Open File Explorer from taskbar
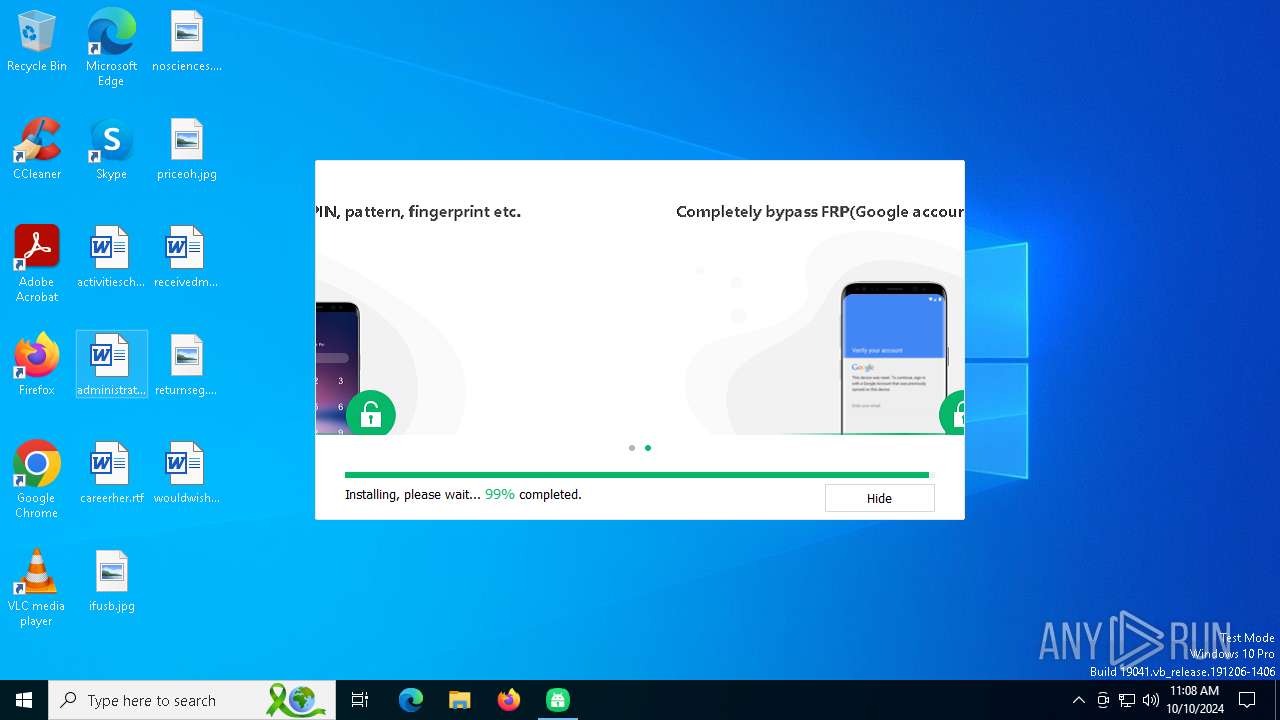Image resolution: width=1280 pixels, height=720 pixels. point(459,700)
